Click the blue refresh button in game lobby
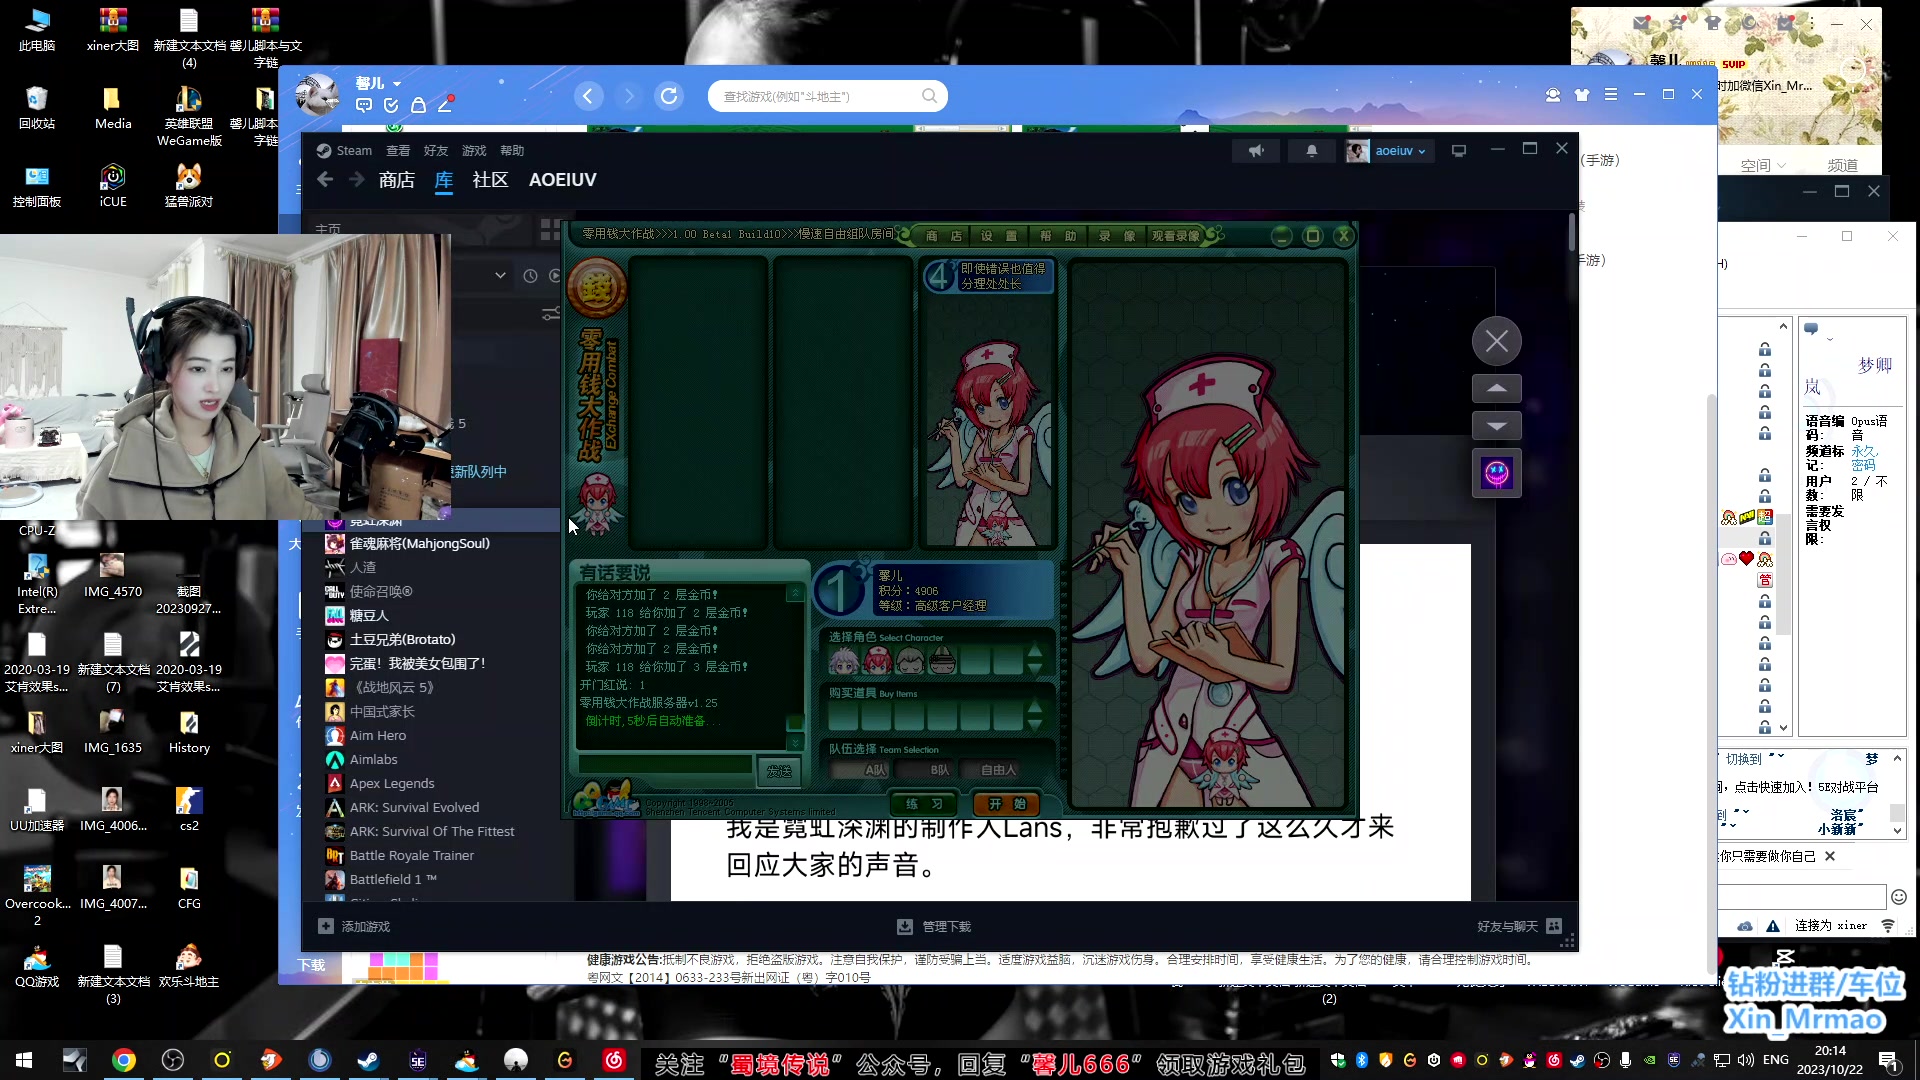 [669, 96]
